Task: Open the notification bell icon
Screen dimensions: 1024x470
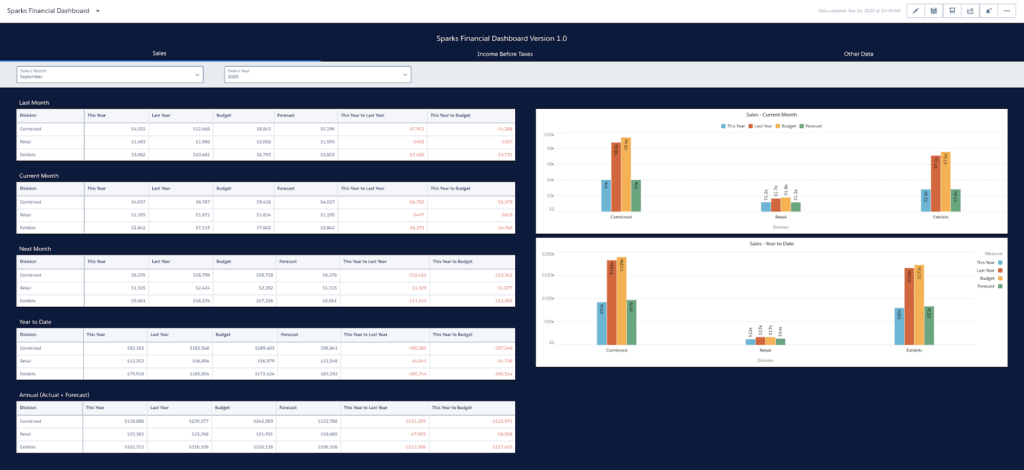Action: coord(989,11)
